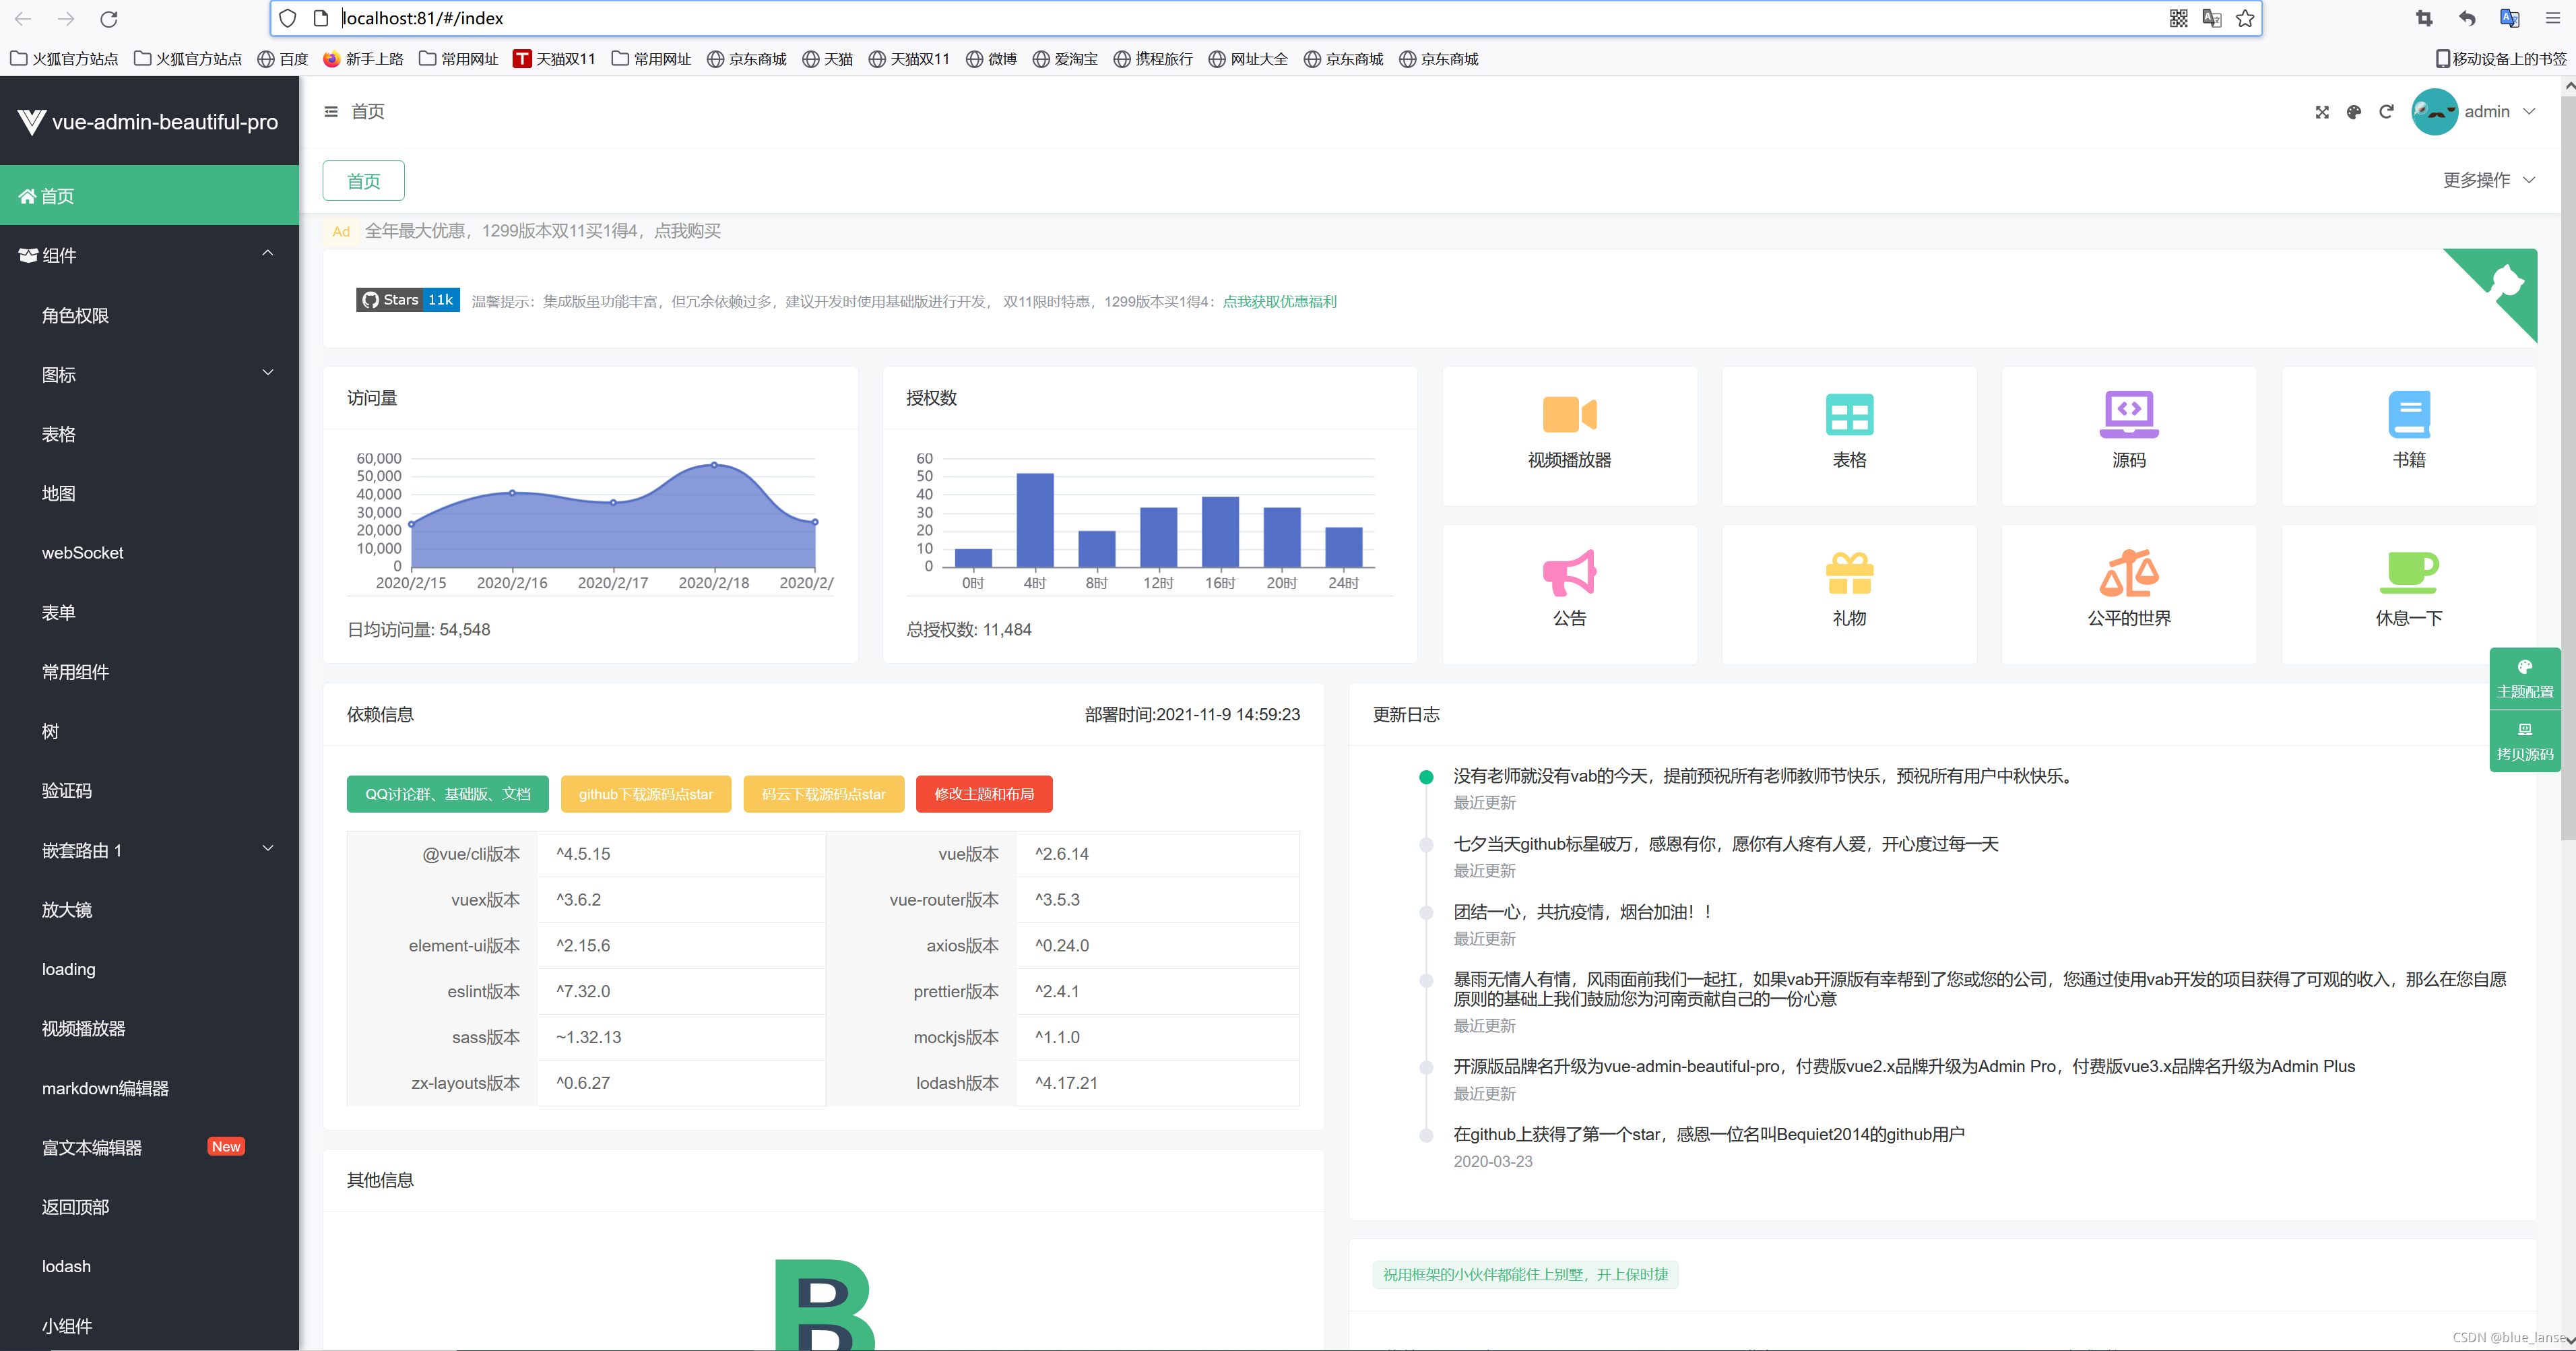Open theme palette icon in top bar
This screenshot has height=1351, width=2576.
(2353, 112)
